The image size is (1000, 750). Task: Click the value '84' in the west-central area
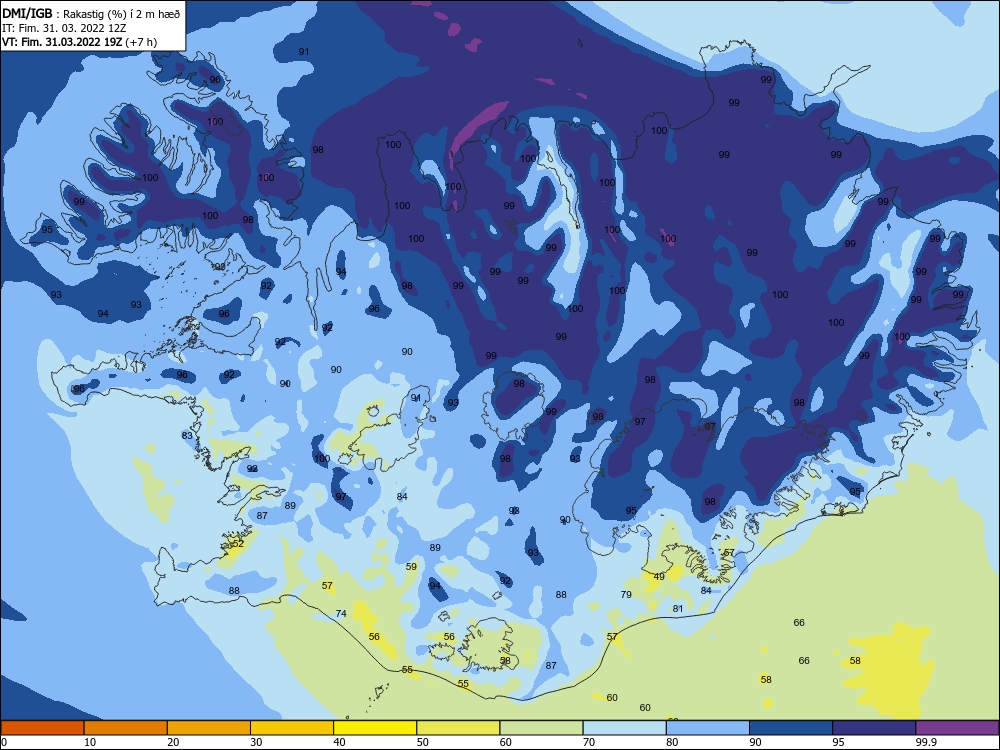point(402,497)
